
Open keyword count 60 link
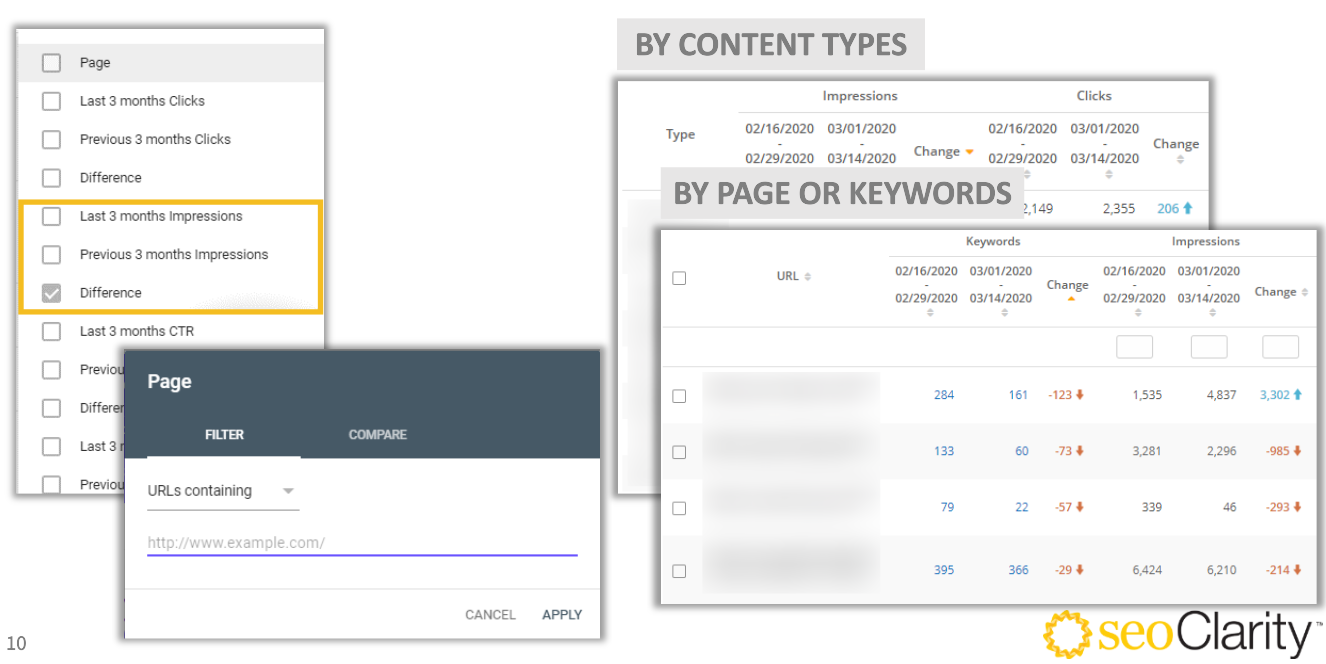pyautogui.click(x=1022, y=451)
